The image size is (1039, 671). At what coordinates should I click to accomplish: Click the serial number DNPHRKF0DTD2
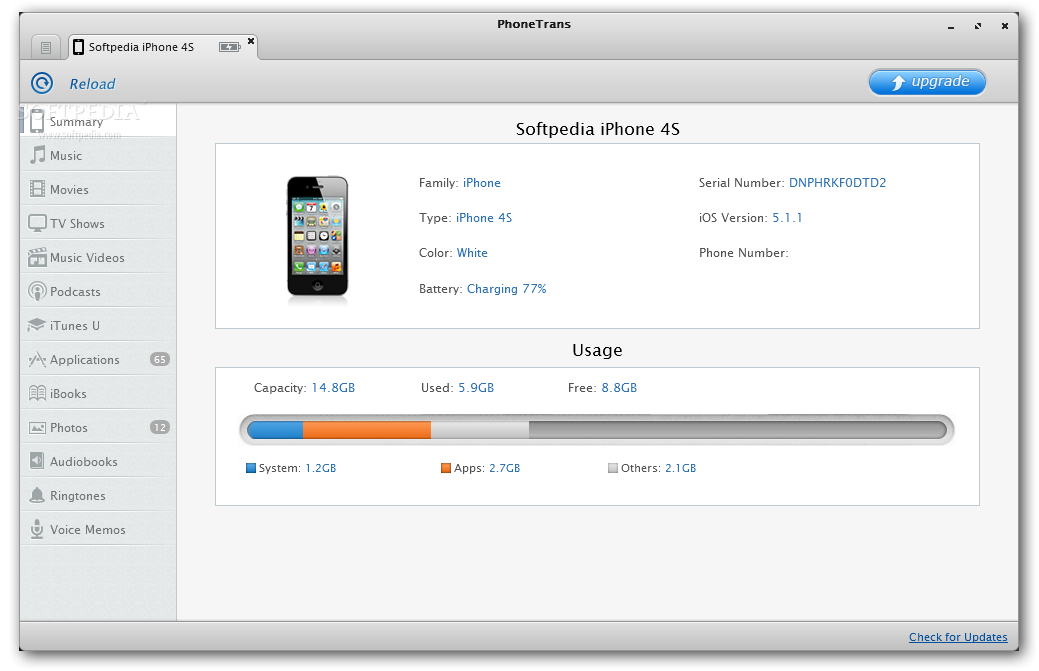838,183
